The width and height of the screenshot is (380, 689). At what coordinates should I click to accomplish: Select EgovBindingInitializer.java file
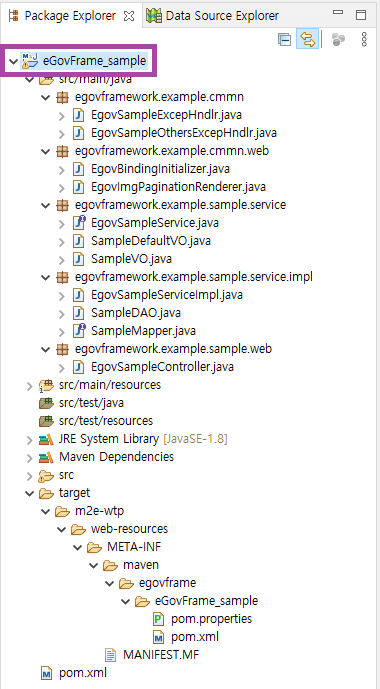(160, 169)
